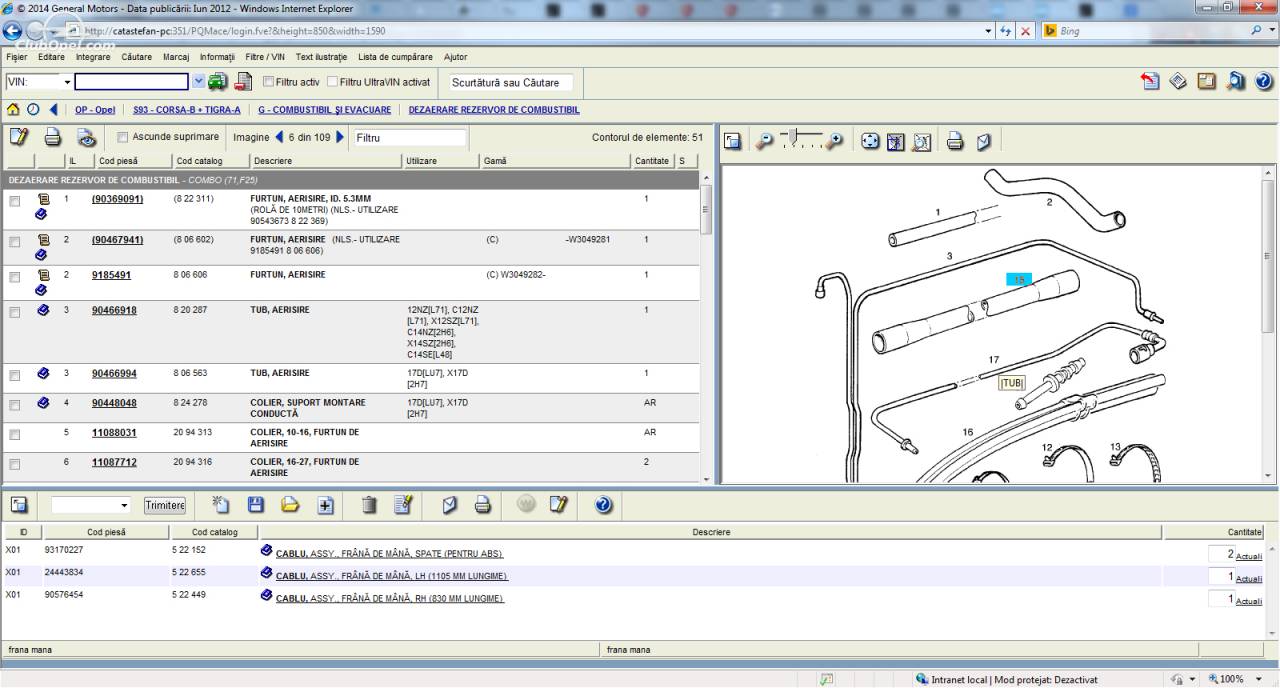Viewport: 1280px width, 688px height.
Task: Tick the checkbox for part 90369091
Action: tap(15, 201)
